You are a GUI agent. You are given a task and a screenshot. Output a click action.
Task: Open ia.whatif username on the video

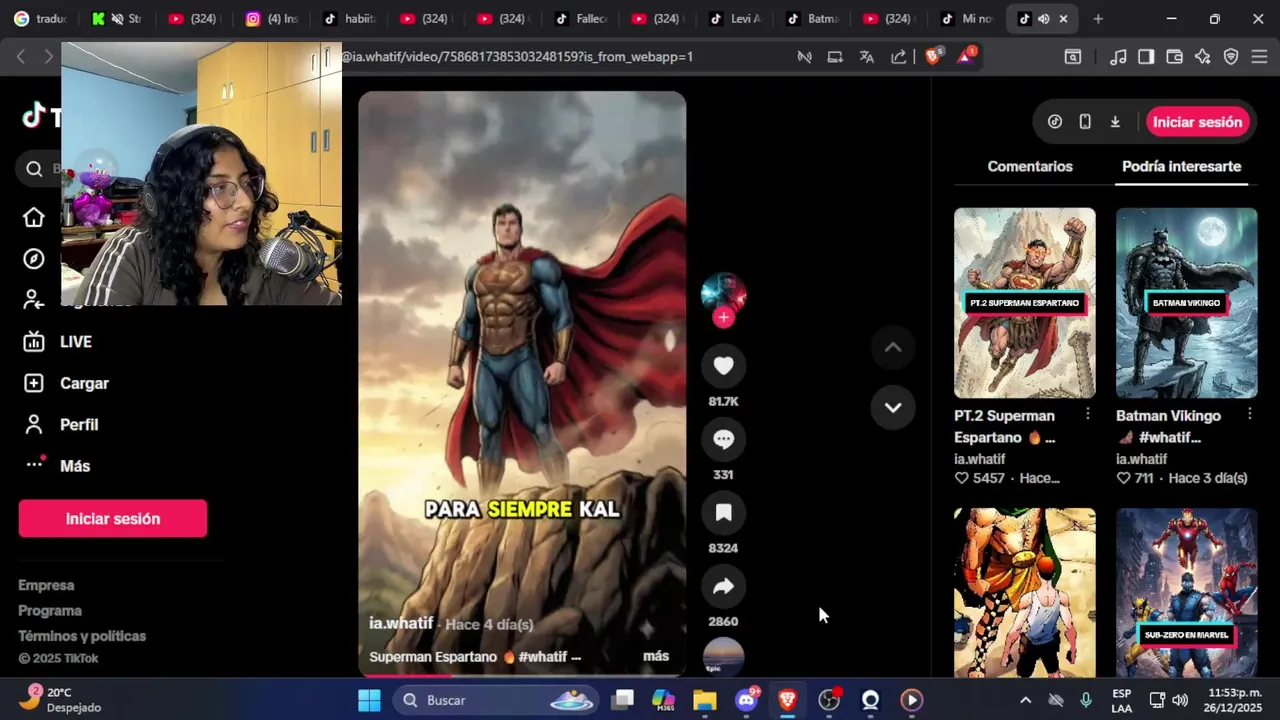401,623
